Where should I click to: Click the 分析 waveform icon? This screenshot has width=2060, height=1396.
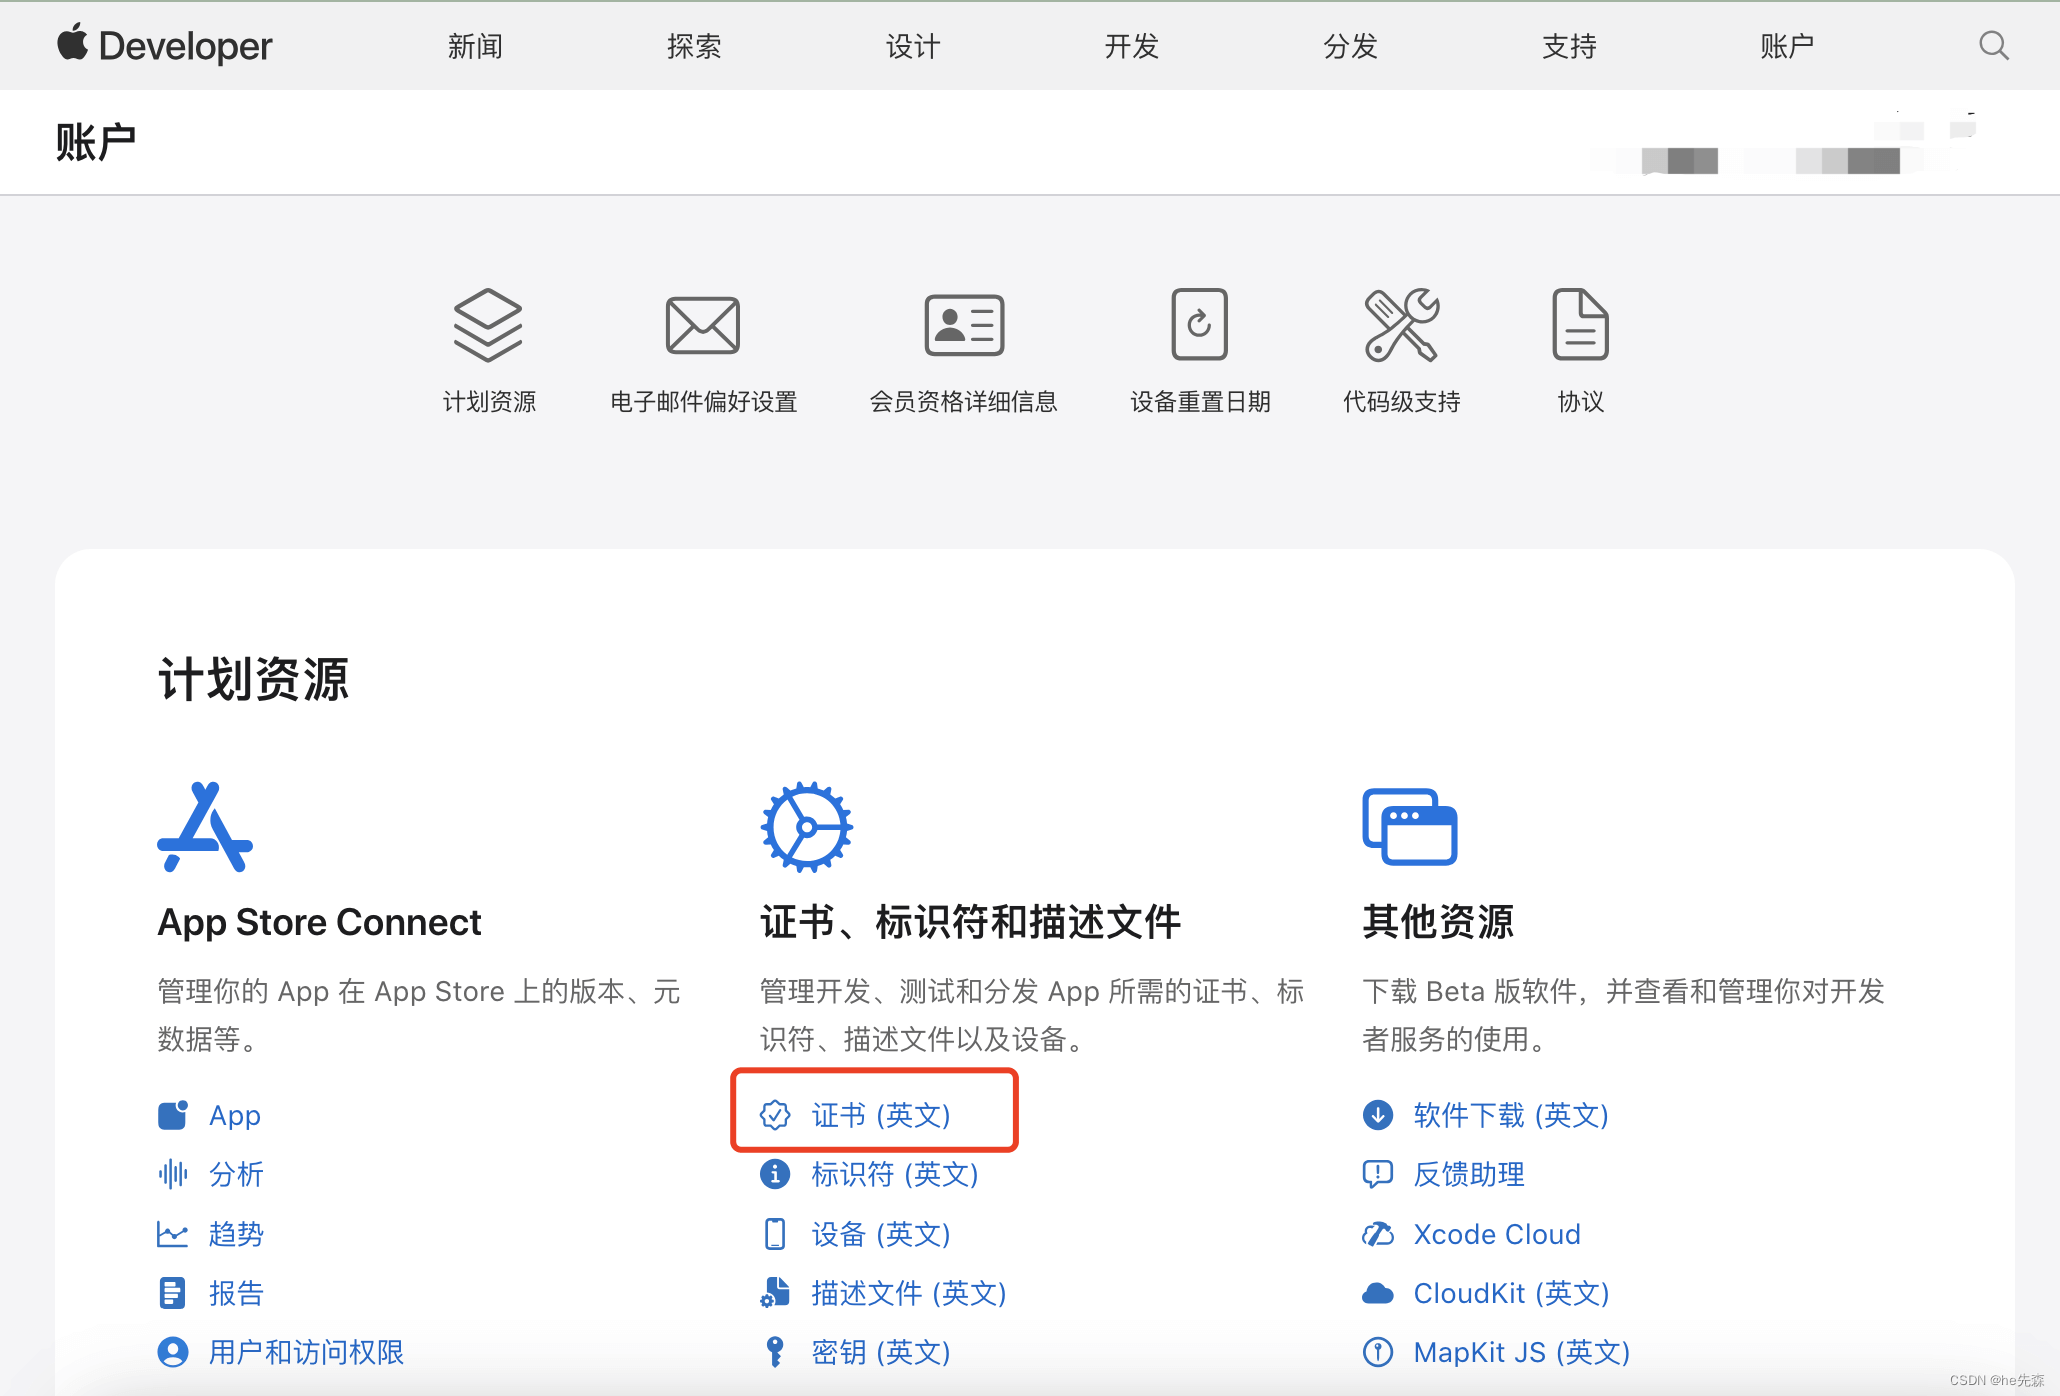tap(173, 1174)
